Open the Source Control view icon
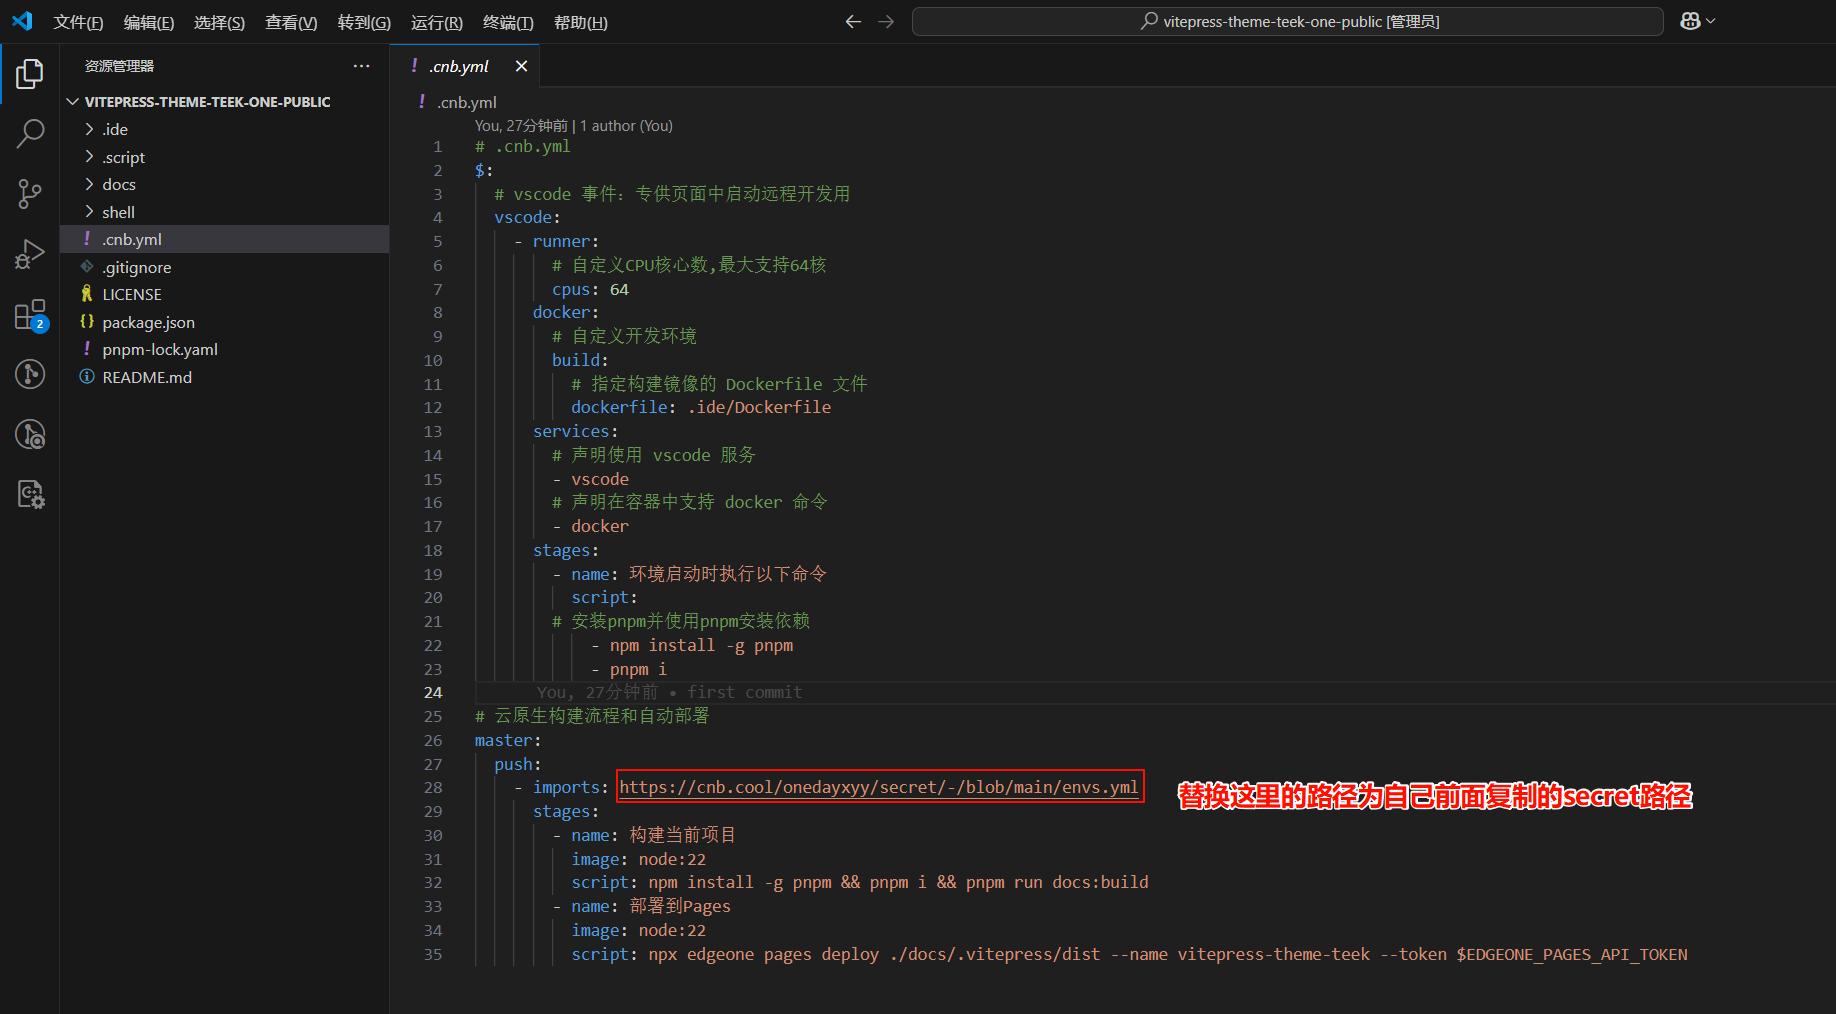Screen dimensions: 1836x1014 click(30, 194)
